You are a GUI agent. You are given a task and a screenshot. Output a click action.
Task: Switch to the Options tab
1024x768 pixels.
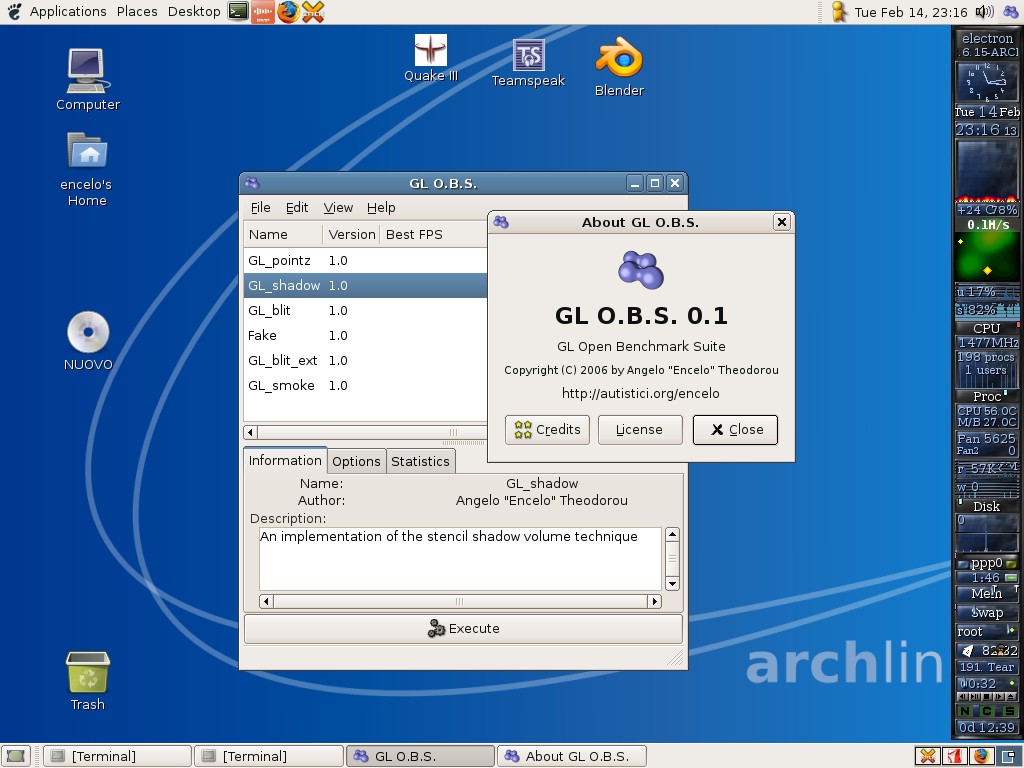click(356, 461)
